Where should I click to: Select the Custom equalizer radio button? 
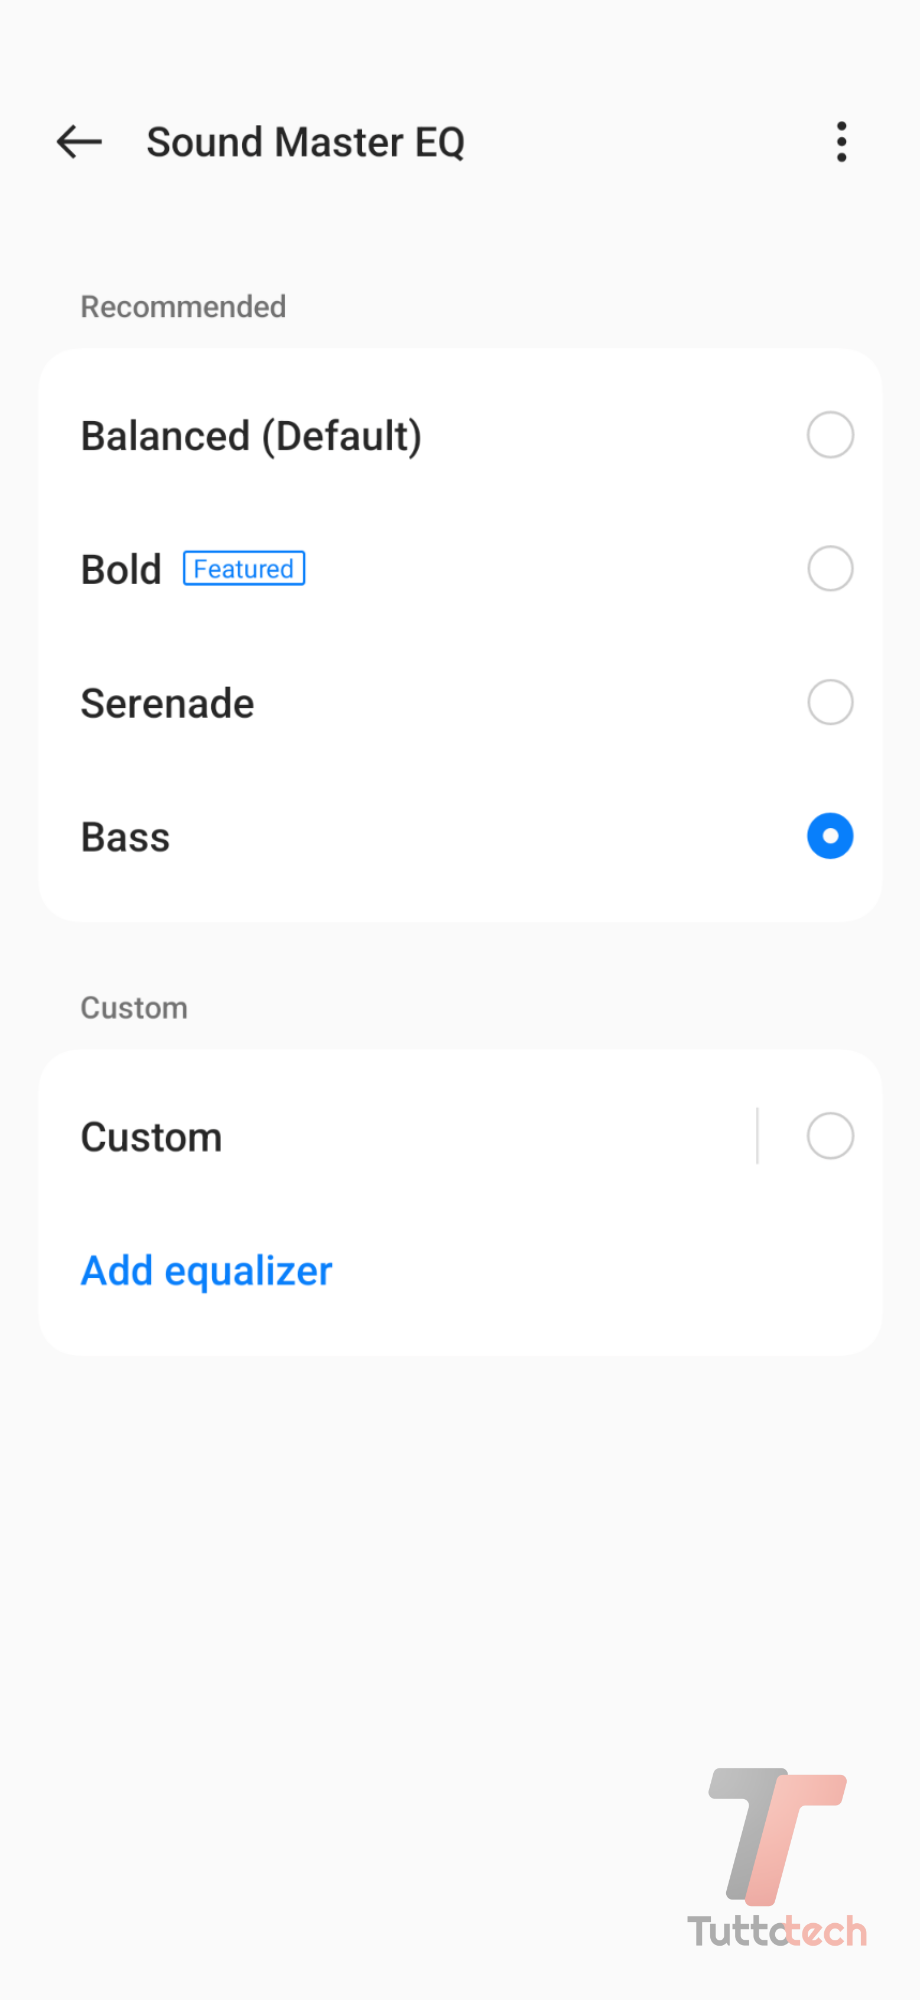[830, 1136]
